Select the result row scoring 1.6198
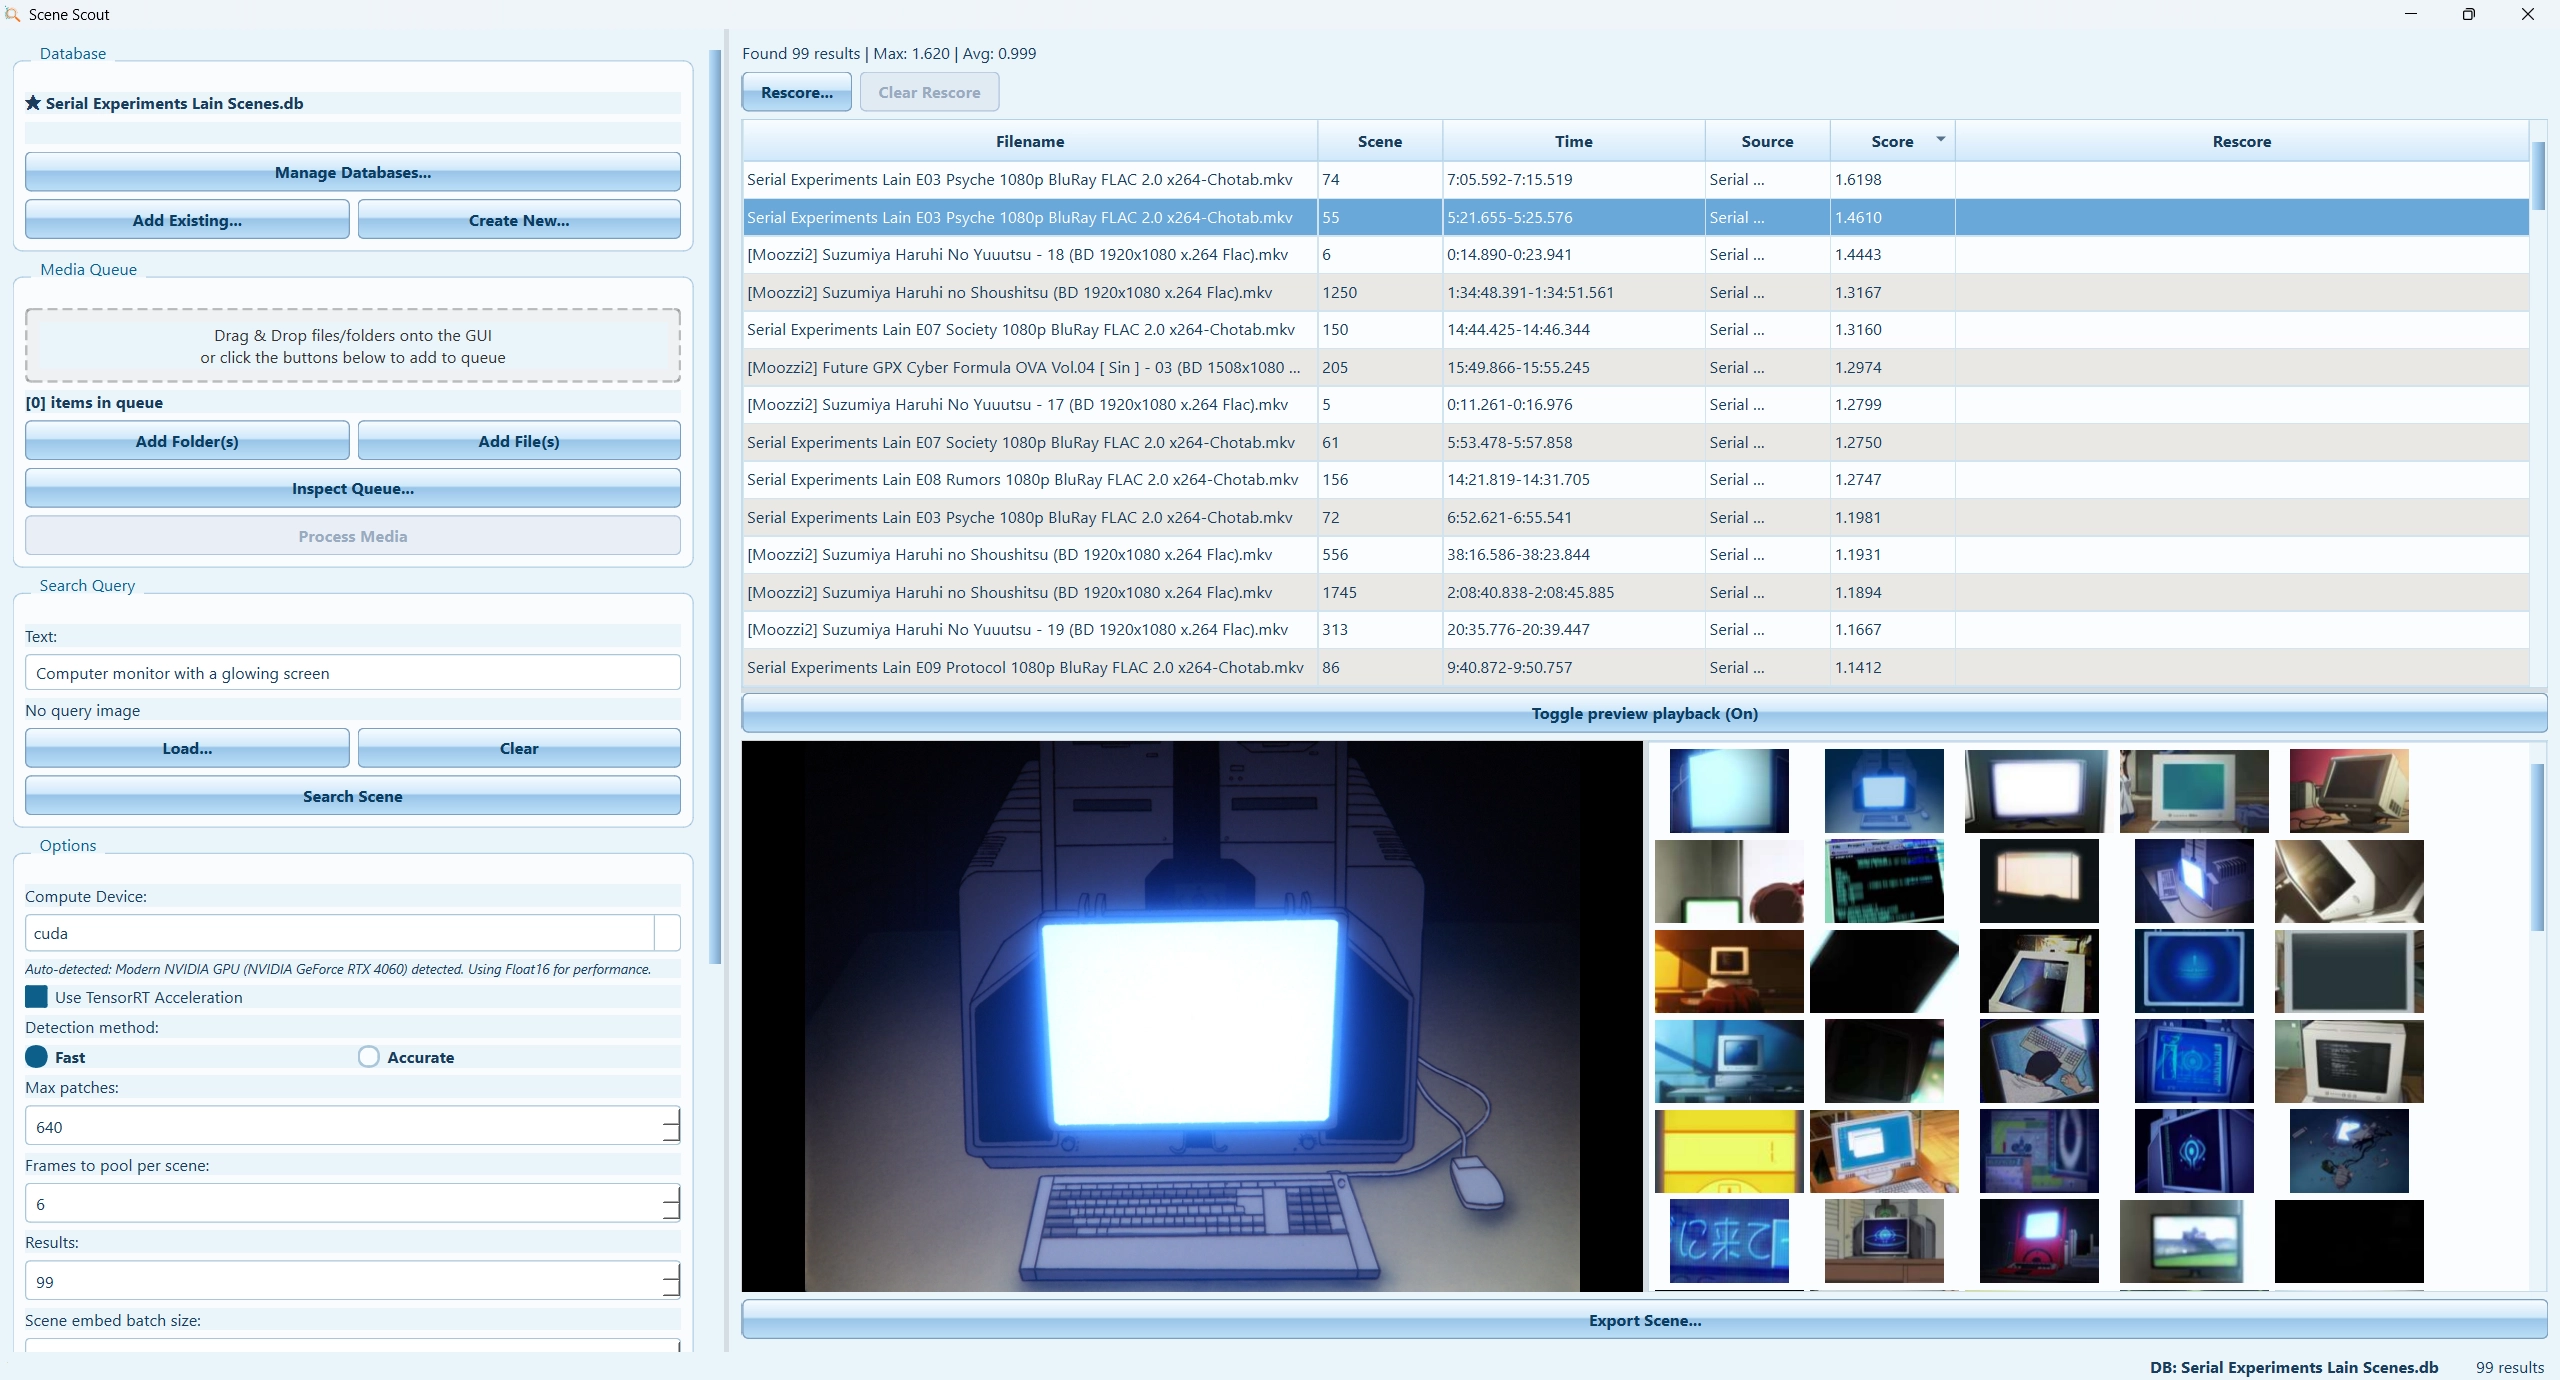This screenshot has width=2560, height=1380. (x=1636, y=179)
